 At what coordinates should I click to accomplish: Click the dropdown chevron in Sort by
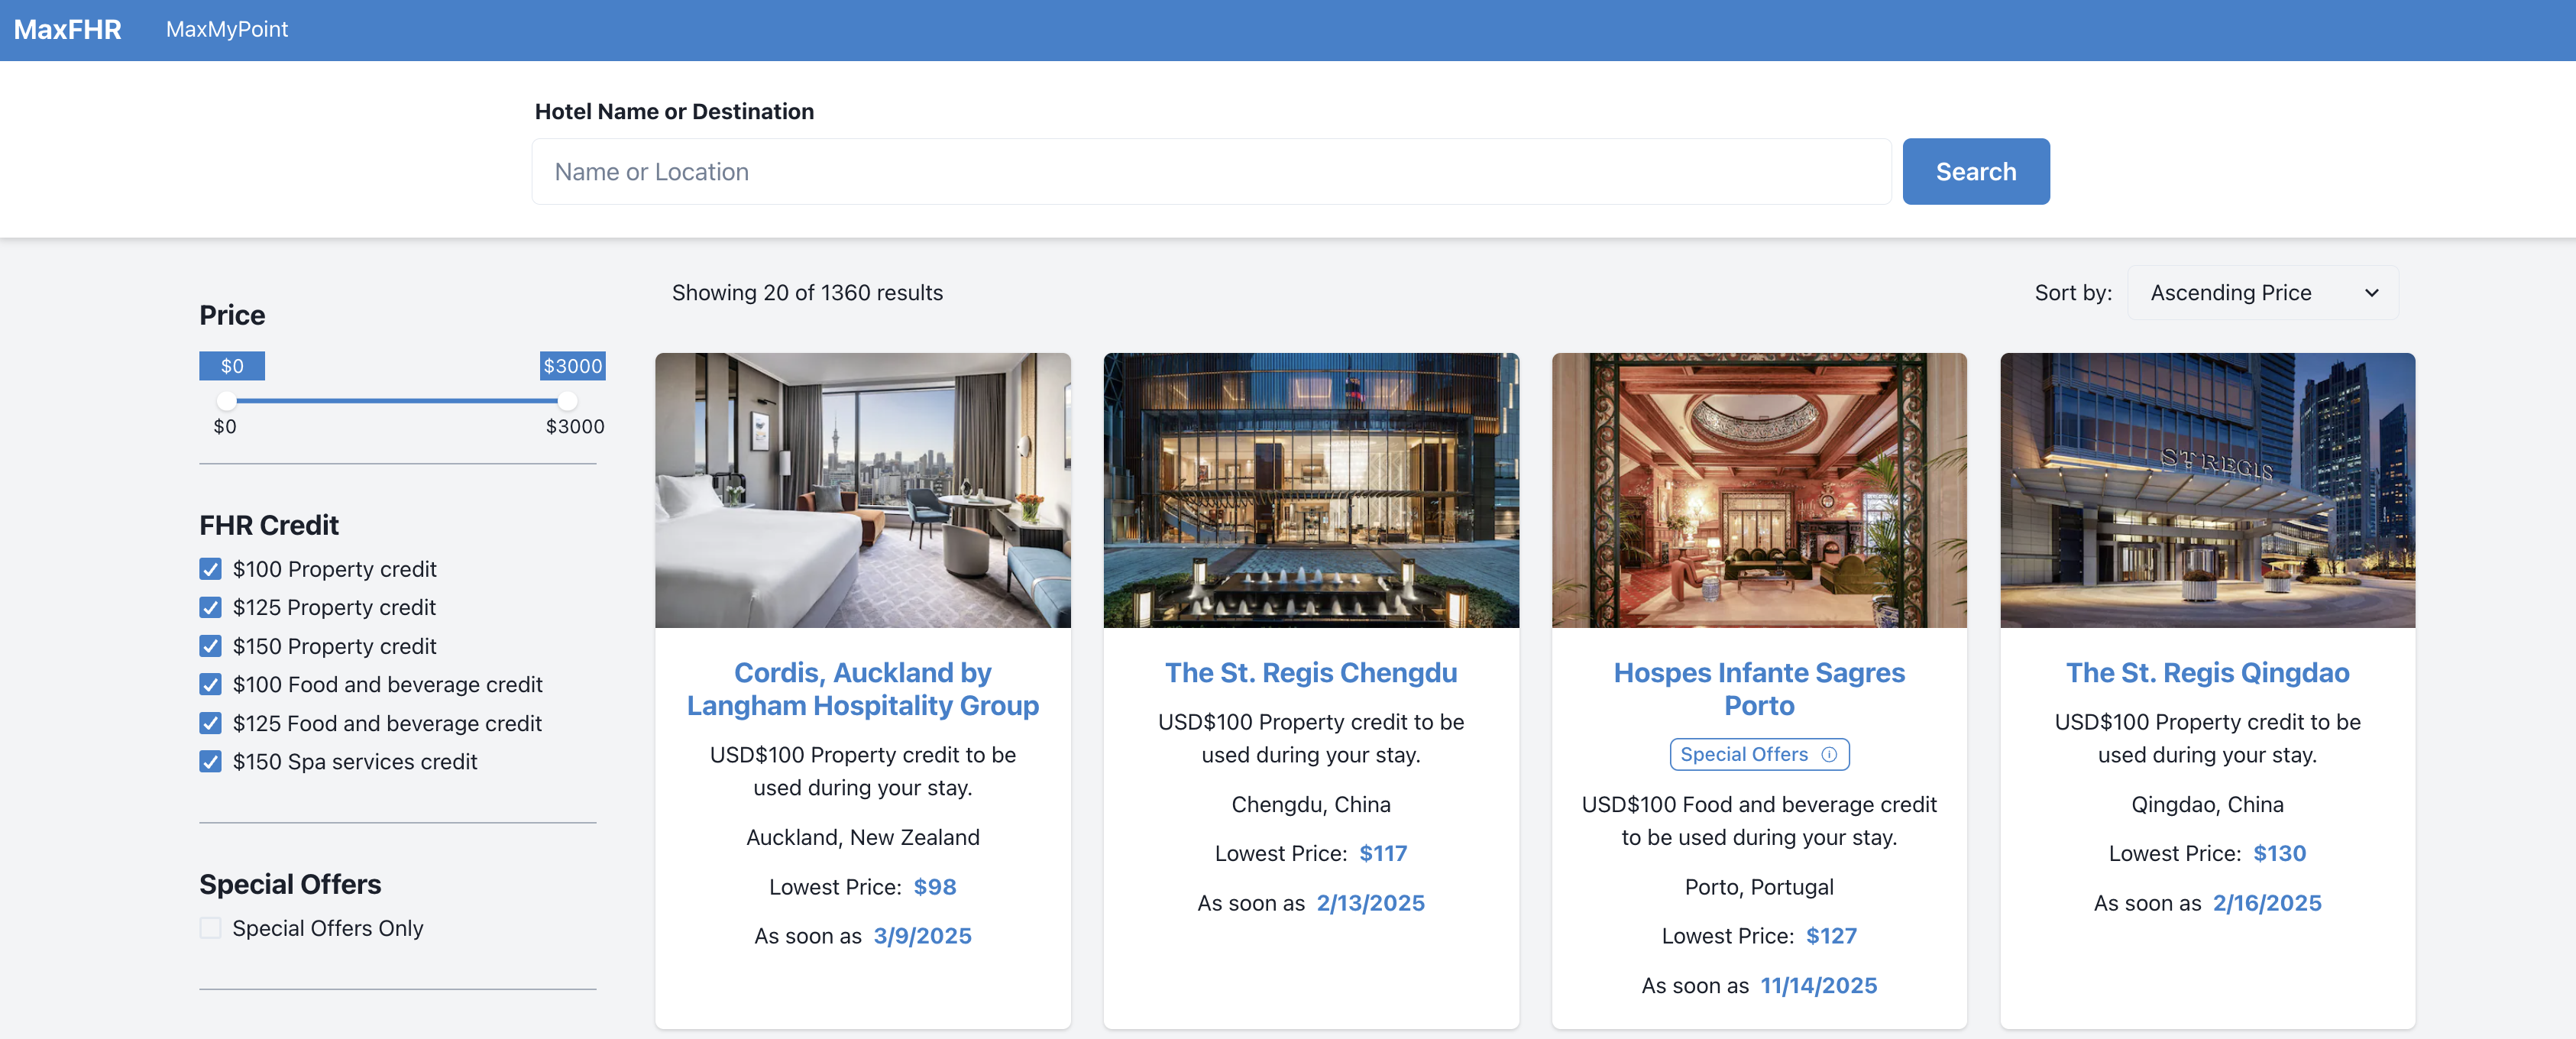2371,293
